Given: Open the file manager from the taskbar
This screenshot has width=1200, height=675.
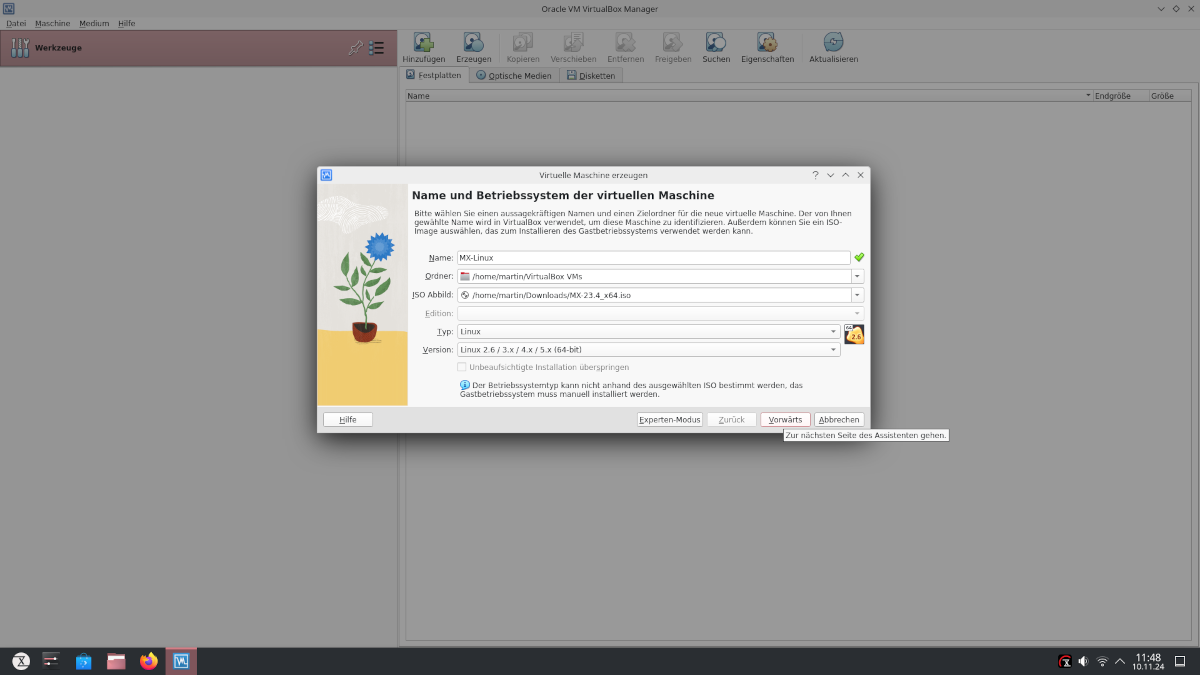Looking at the screenshot, I should tap(116, 661).
